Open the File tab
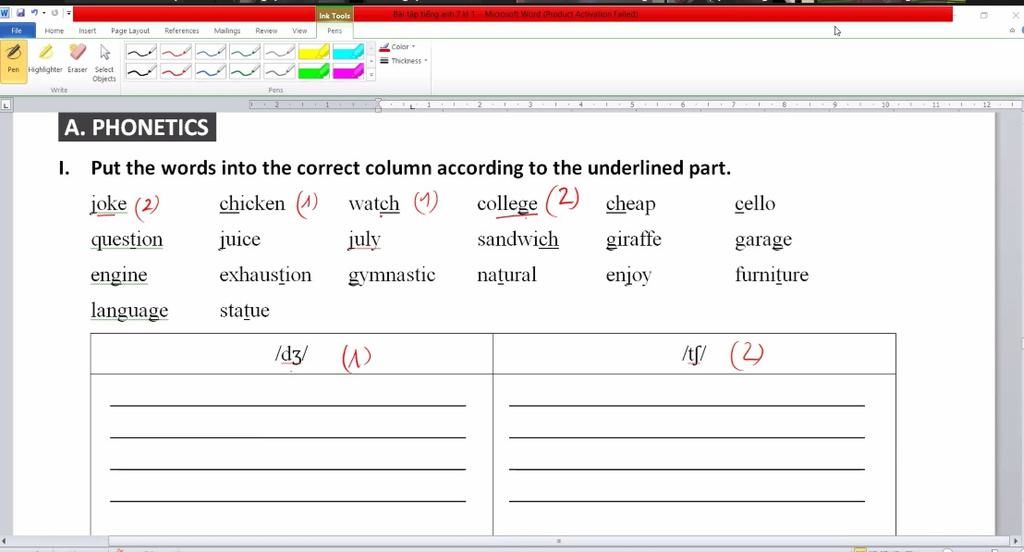 pos(17,31)
